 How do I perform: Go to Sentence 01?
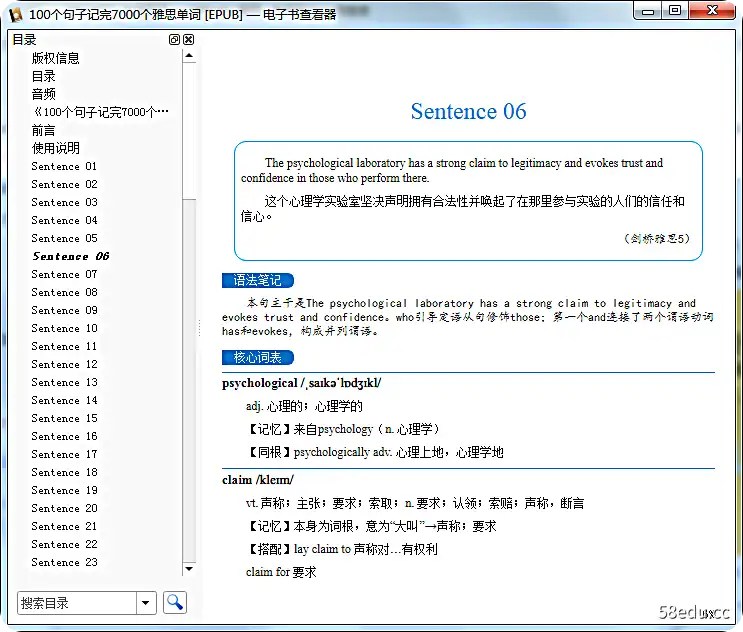point(64,166)
